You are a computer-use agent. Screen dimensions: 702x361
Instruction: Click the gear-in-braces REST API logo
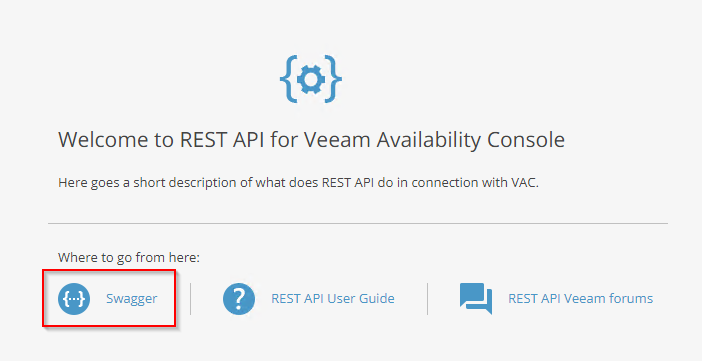coord(311,79)
